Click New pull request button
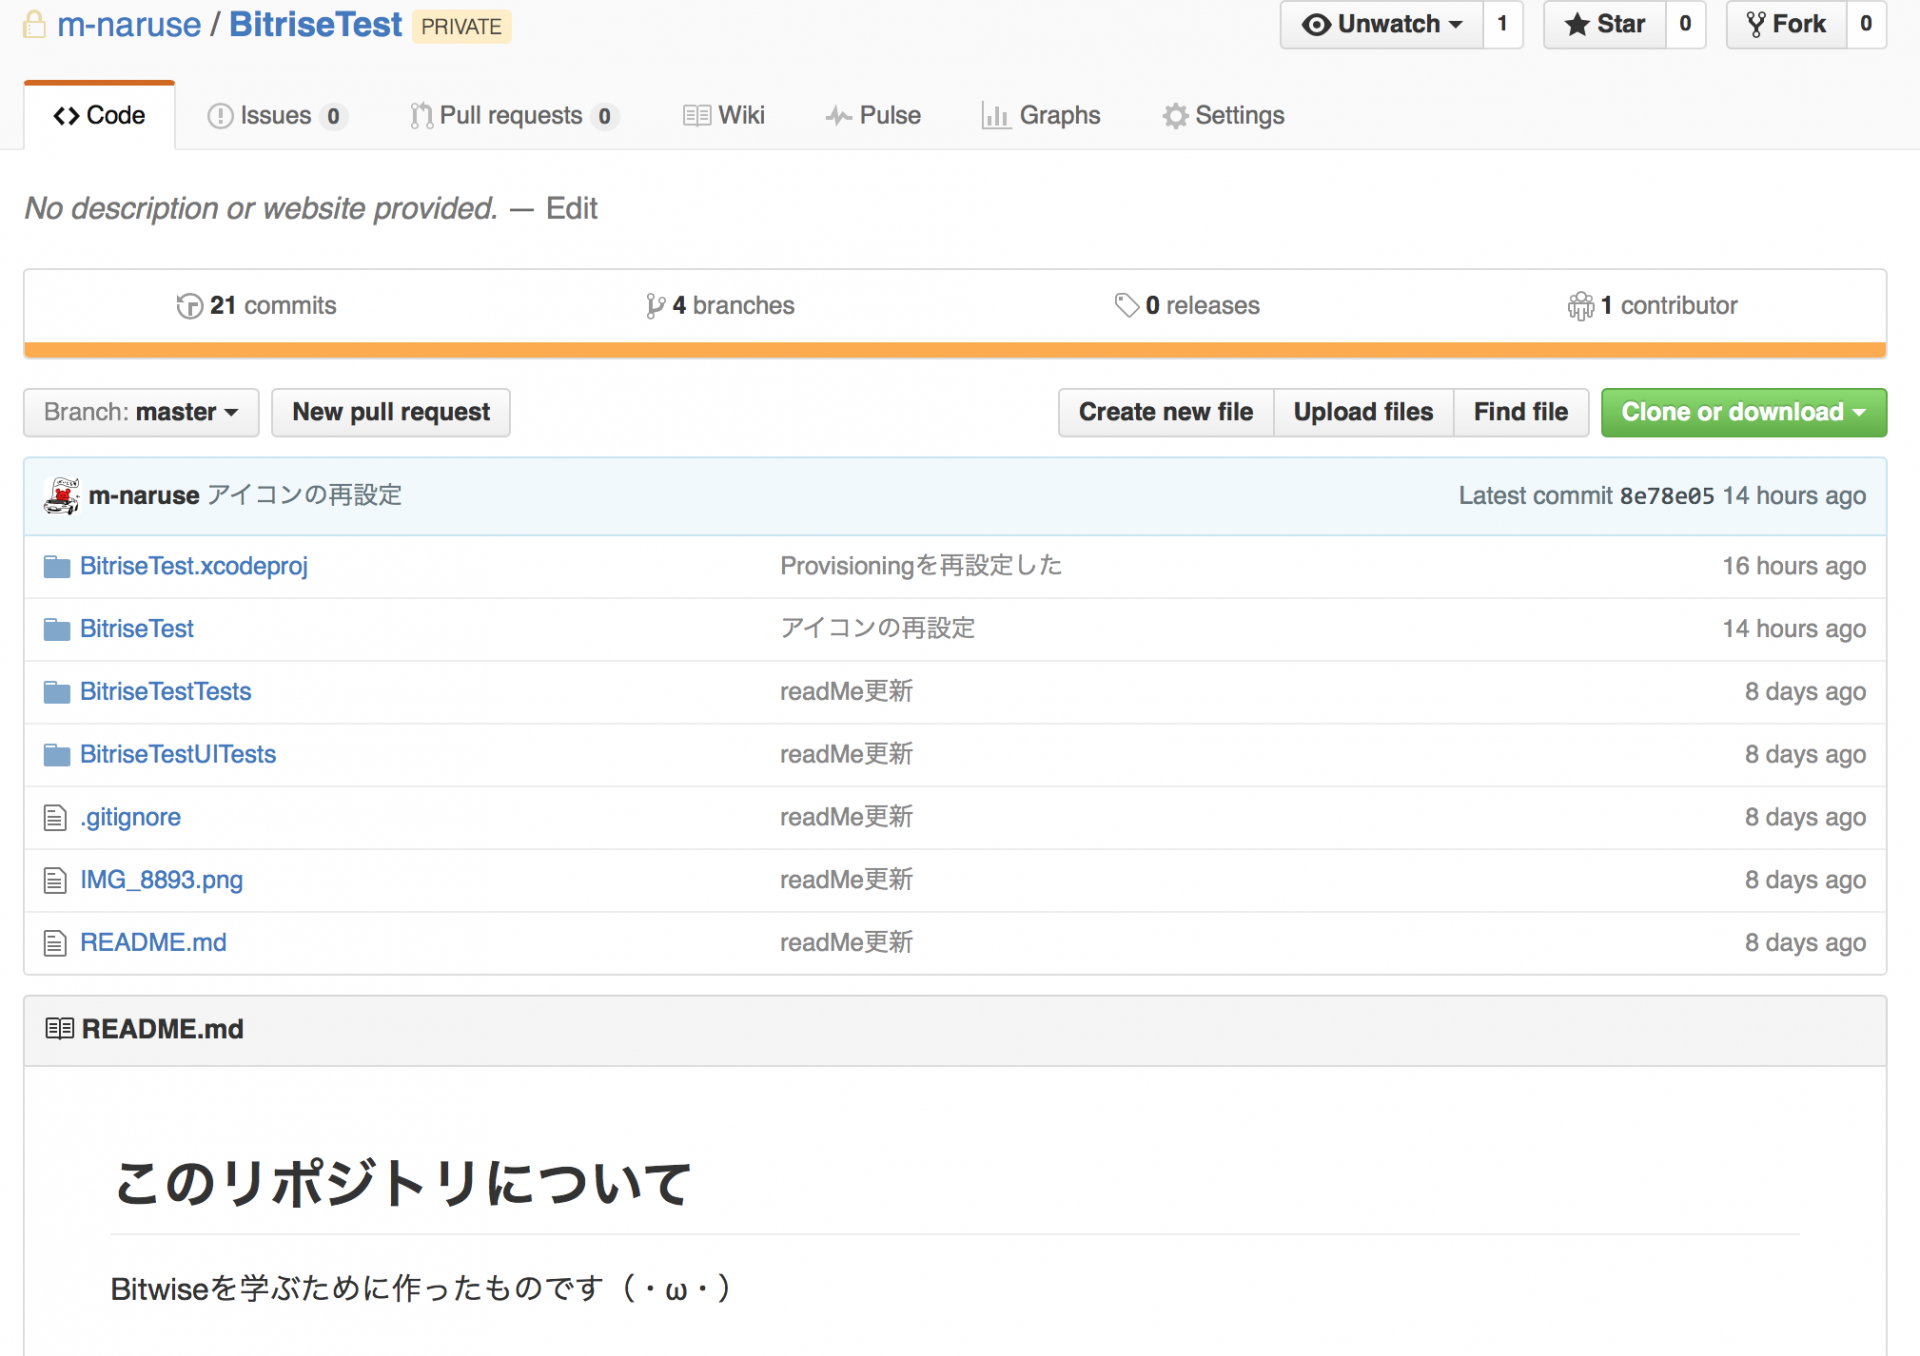 [391, 413]
